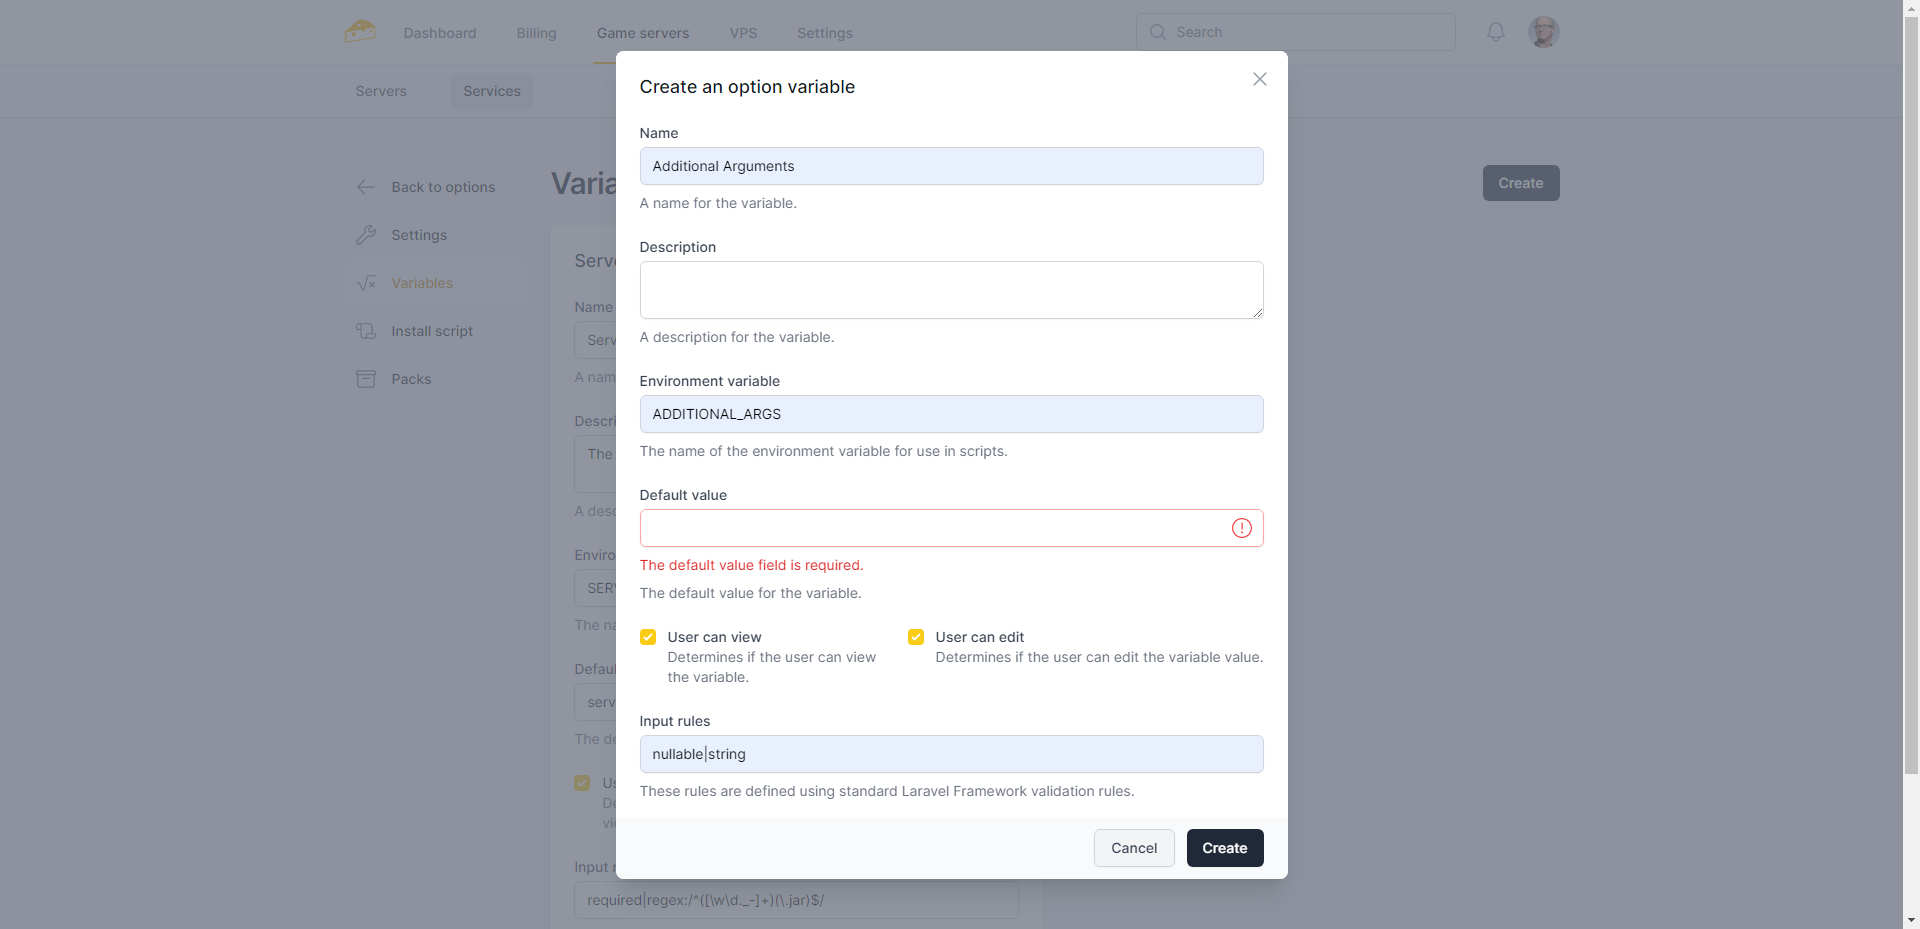Switch to the VPS menu item
Screen dimensions: 1920x929
click(x=743, y=33)
